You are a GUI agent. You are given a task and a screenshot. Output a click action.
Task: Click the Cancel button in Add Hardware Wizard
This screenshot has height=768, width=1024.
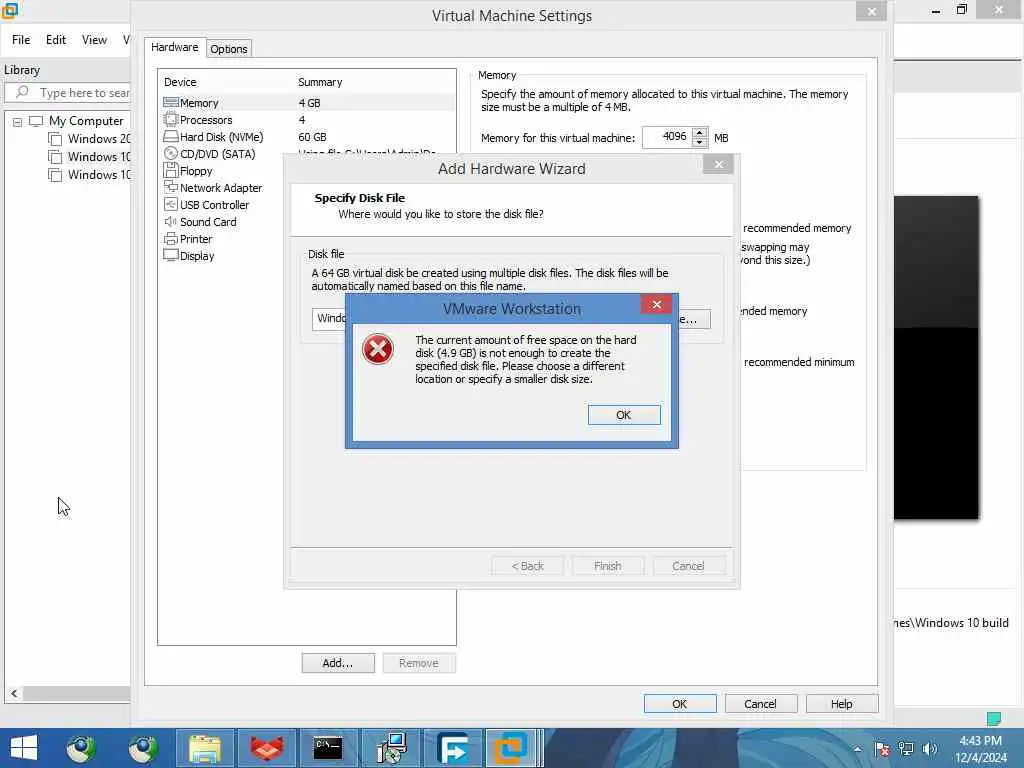688,566
